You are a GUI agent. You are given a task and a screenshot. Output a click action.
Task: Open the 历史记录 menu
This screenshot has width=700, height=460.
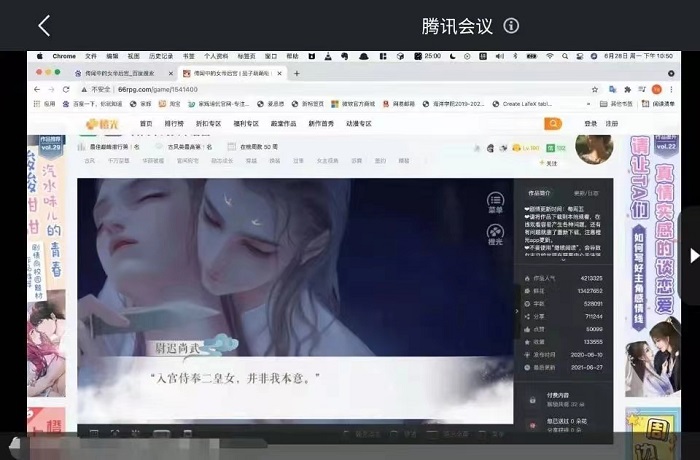(161, 56)
